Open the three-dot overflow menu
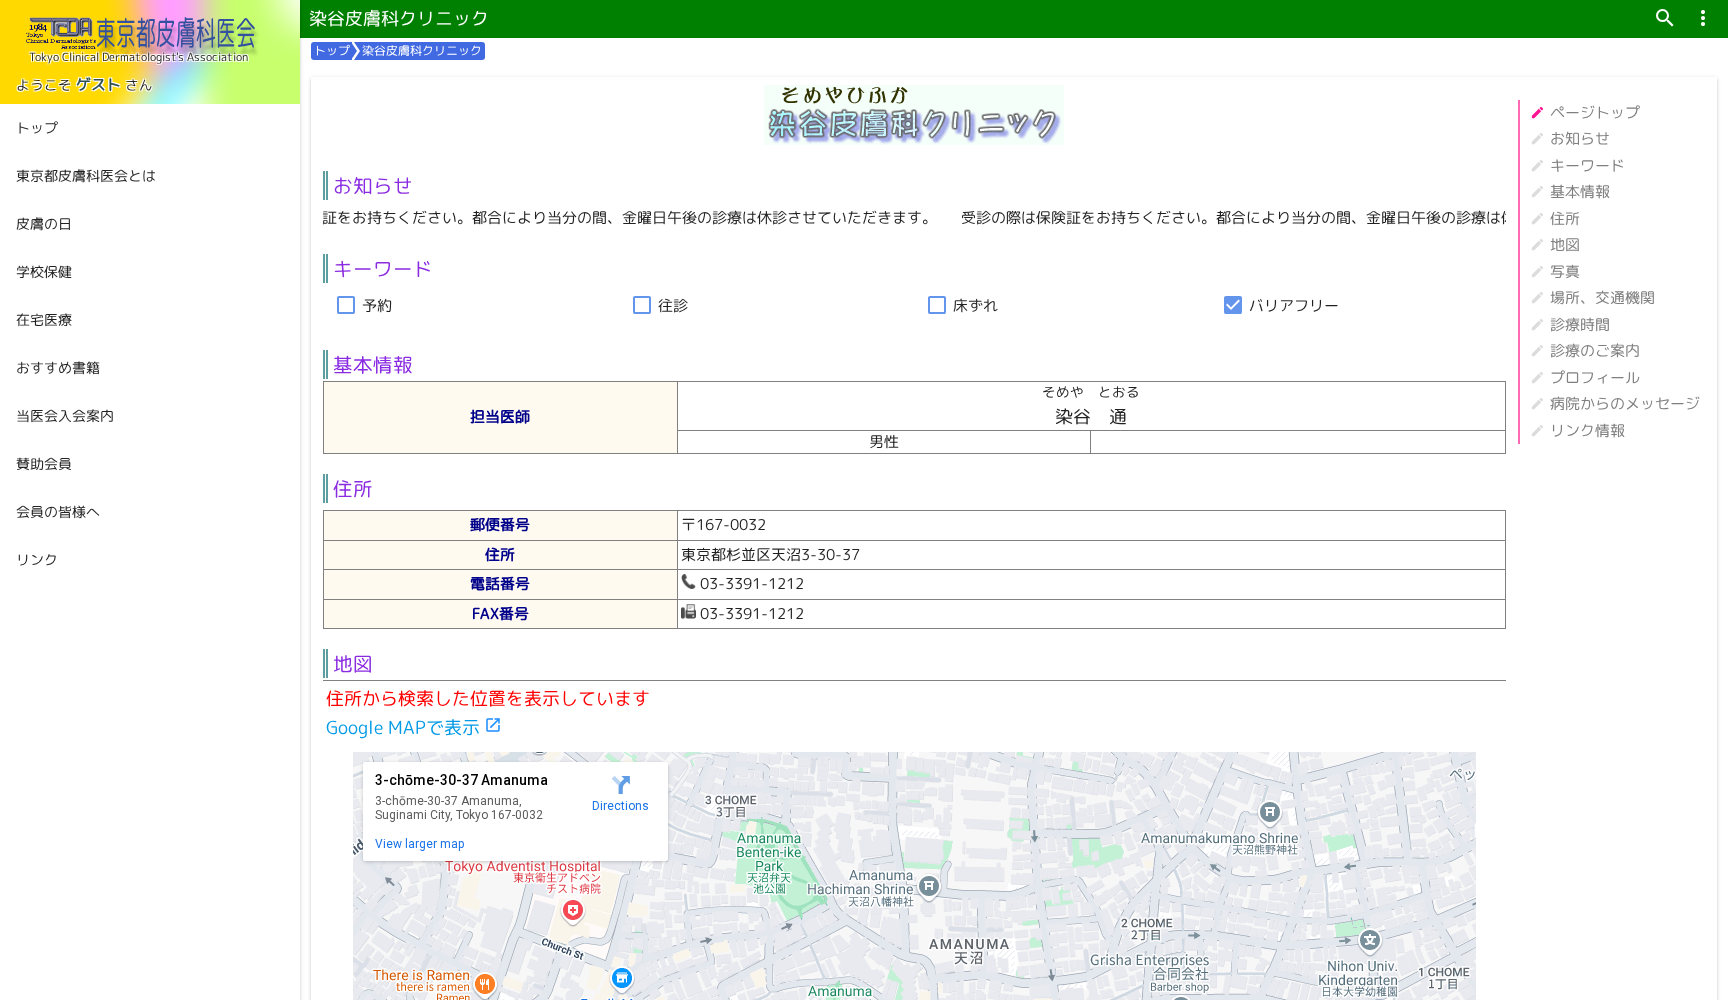The image size is (1728, 1000). [x=1702, y=18]
